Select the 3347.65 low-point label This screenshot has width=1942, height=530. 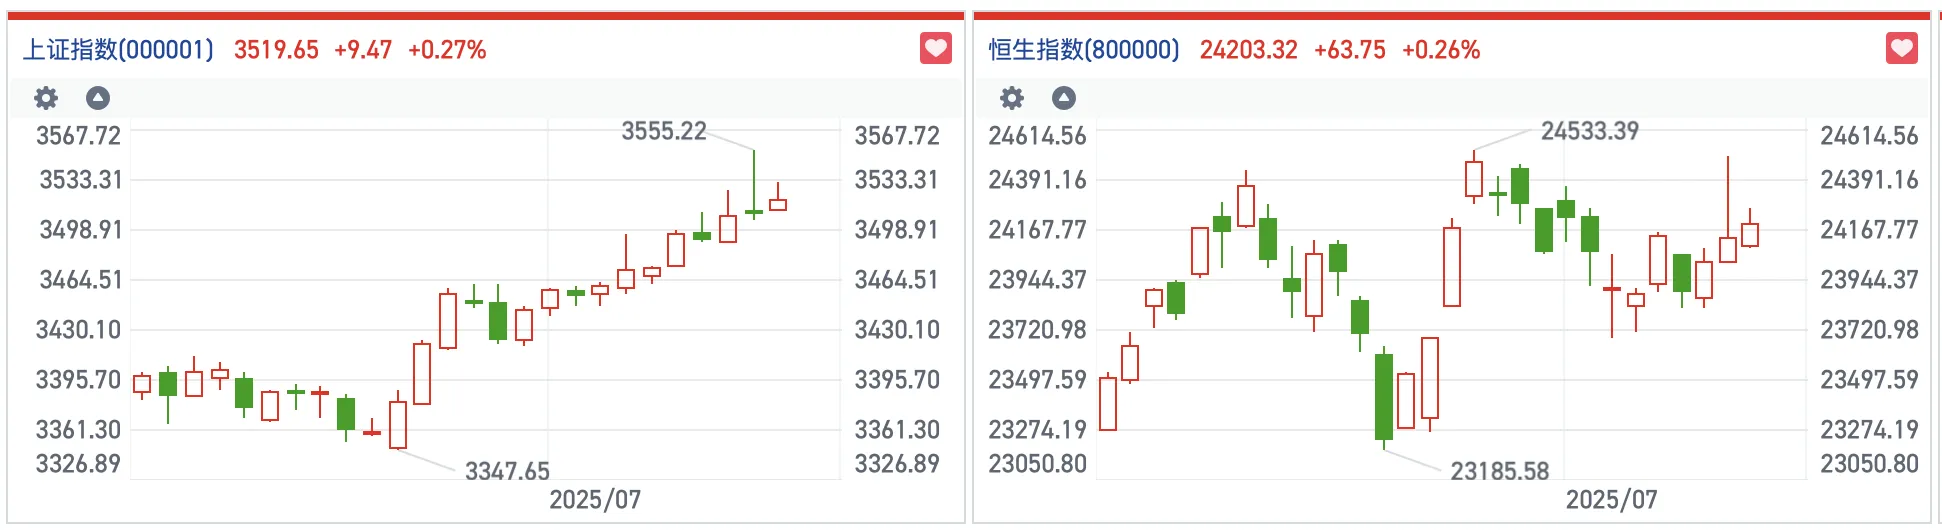(x=507, y=471)
